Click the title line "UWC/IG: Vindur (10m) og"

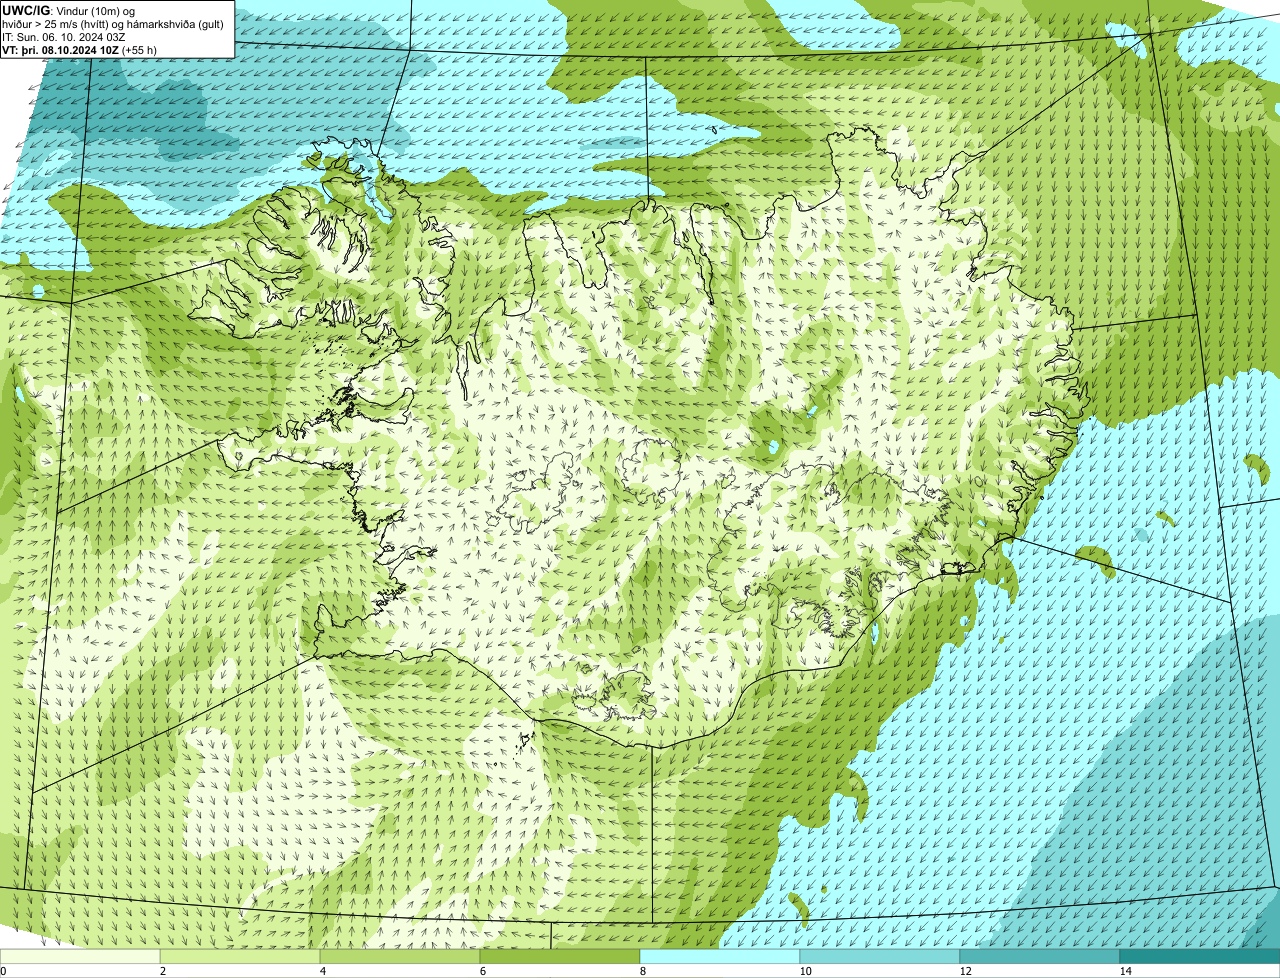(68, 10)
